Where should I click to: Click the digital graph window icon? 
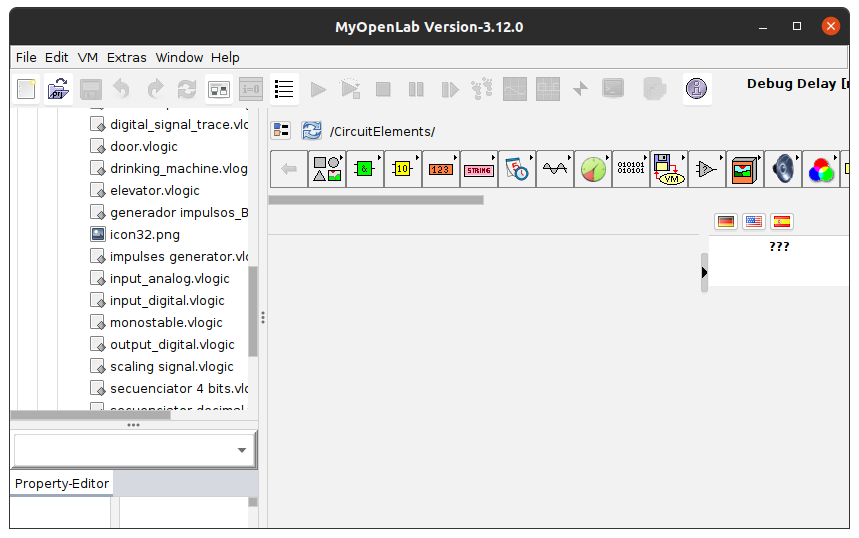pos(548,89)
